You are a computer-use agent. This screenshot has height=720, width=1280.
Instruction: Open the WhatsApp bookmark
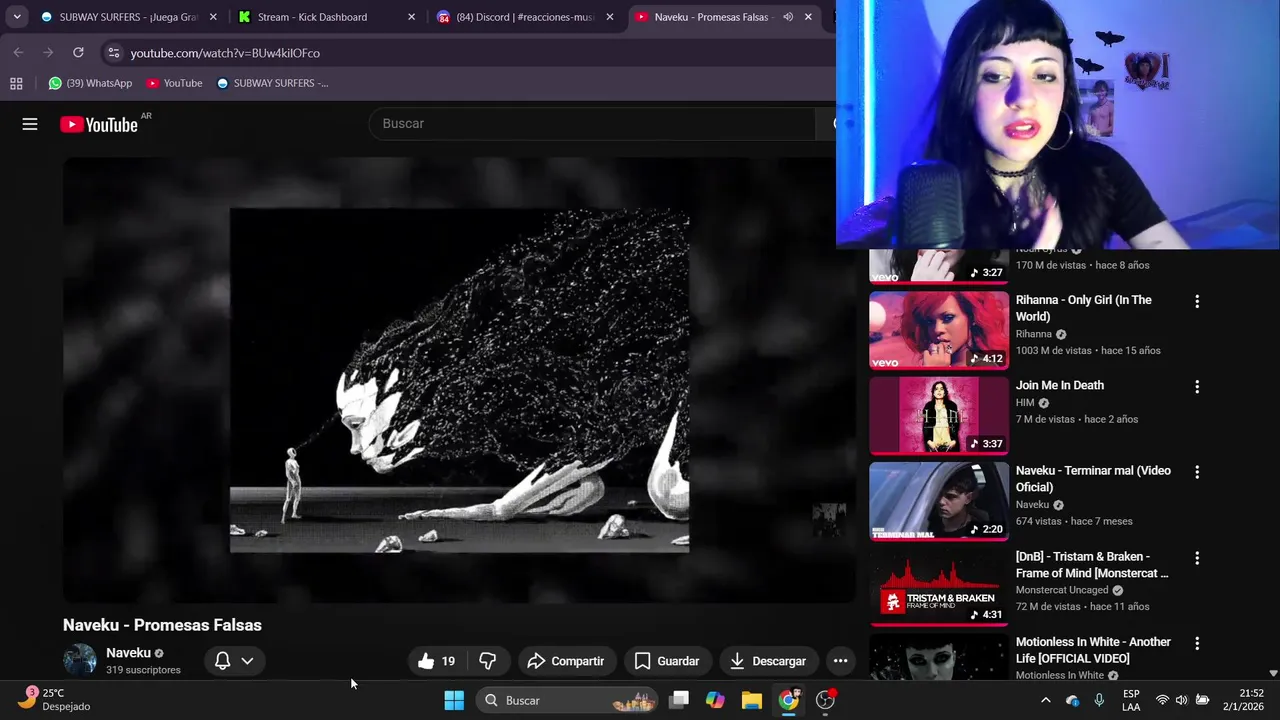coord(90,83)
